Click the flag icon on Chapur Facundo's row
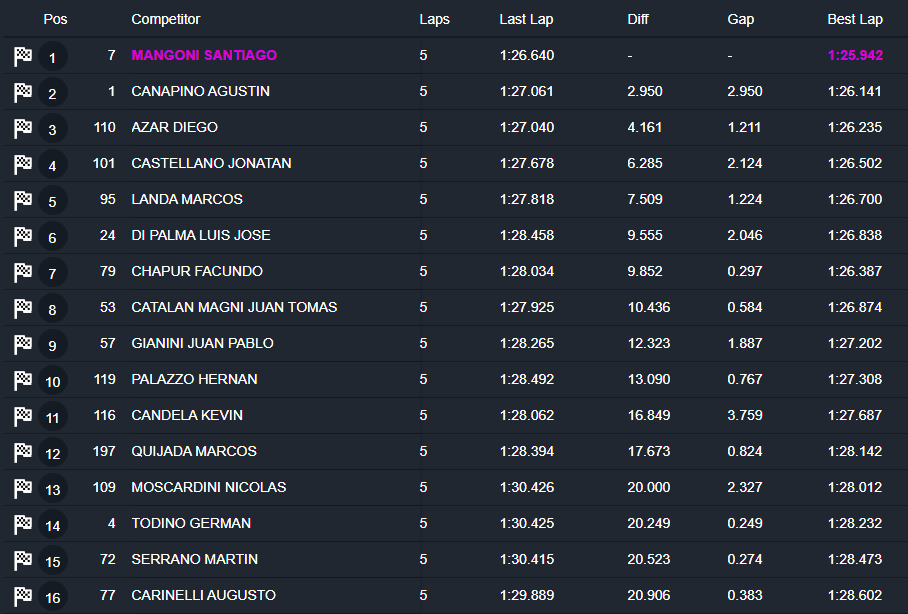 coord(23,273)
